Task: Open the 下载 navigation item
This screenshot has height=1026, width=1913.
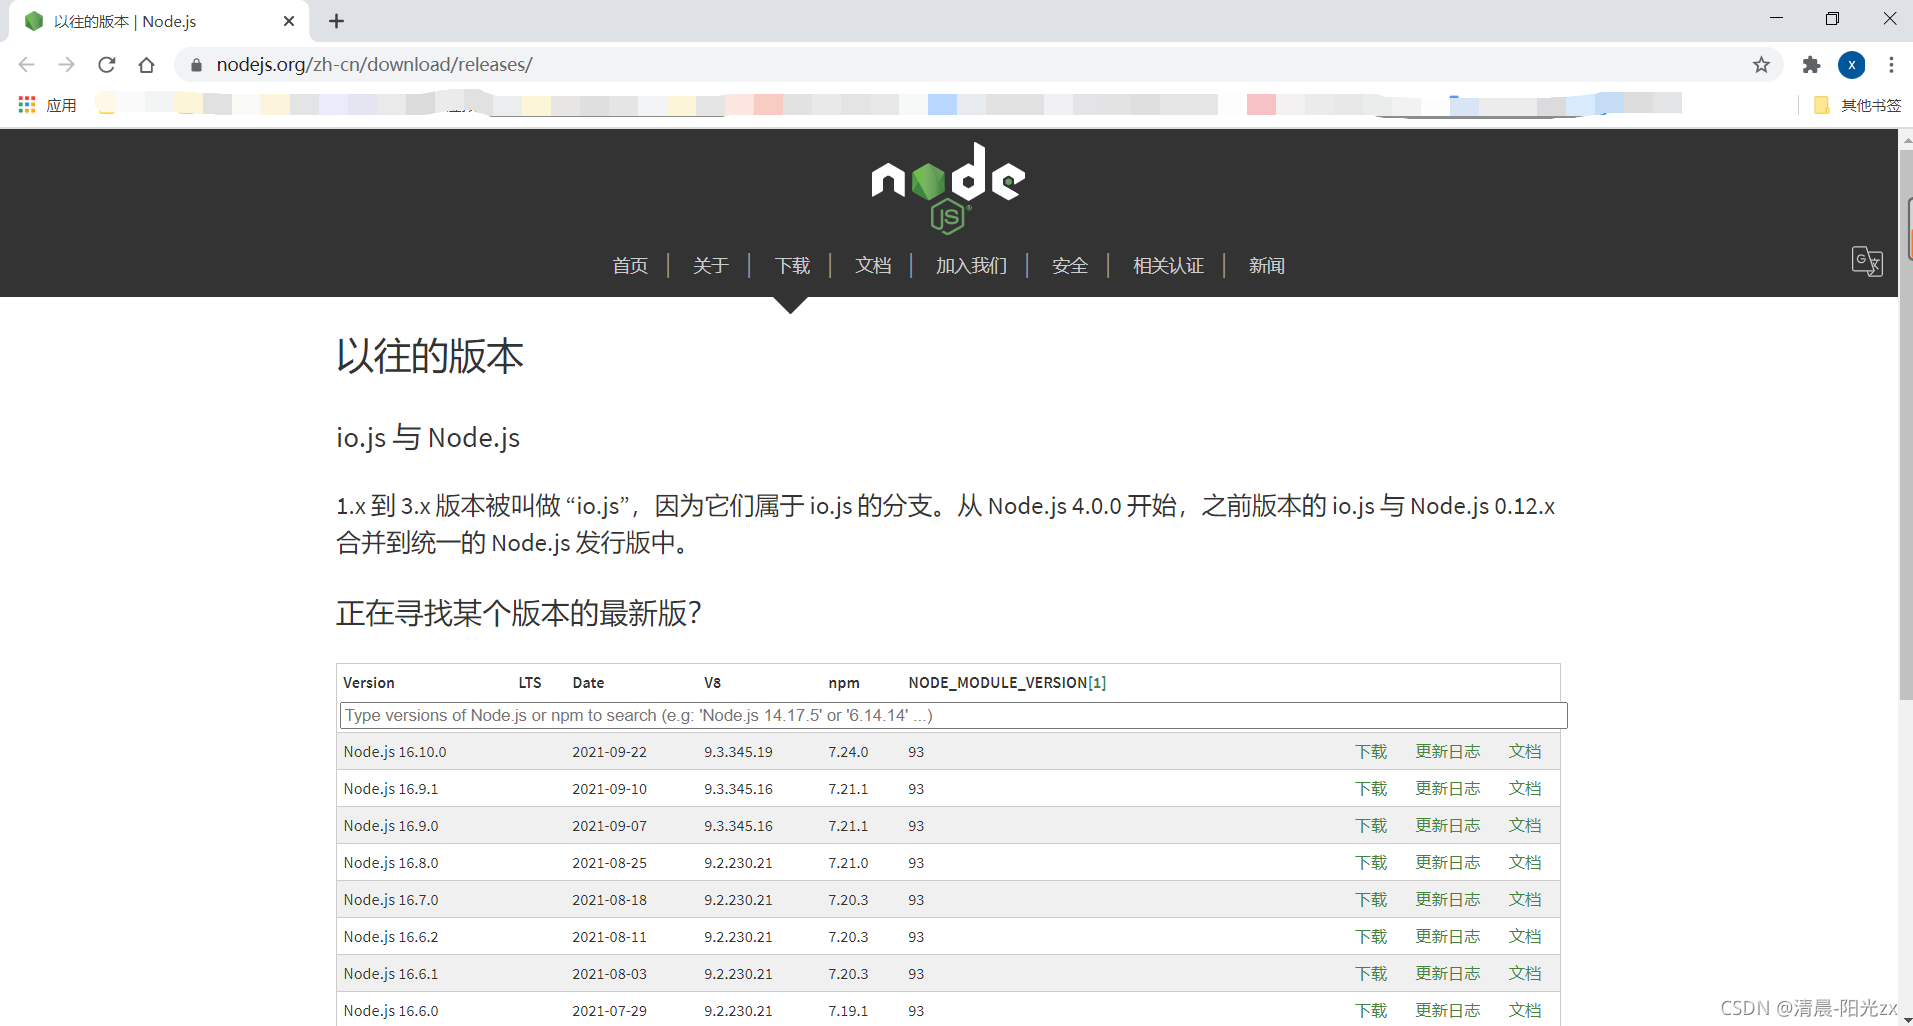Action: 792,266
